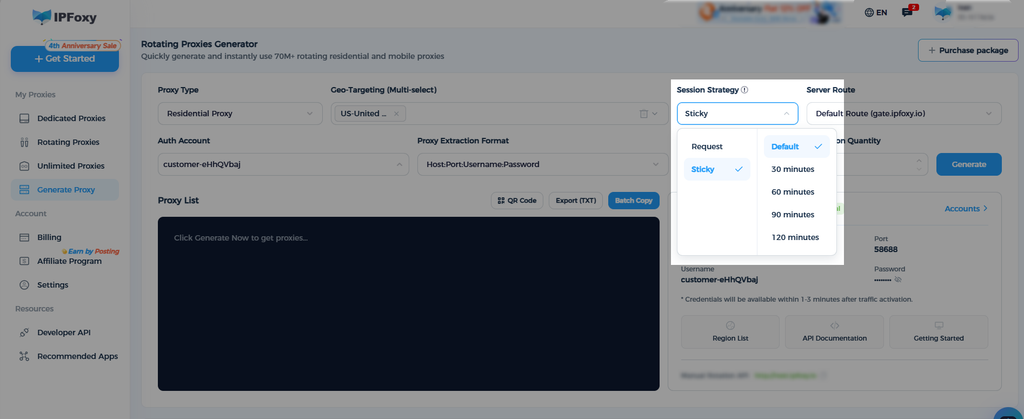This screenshot has height=419, width=1024.
Task: Reveal password via the eye icon
Action: (898, 279)
